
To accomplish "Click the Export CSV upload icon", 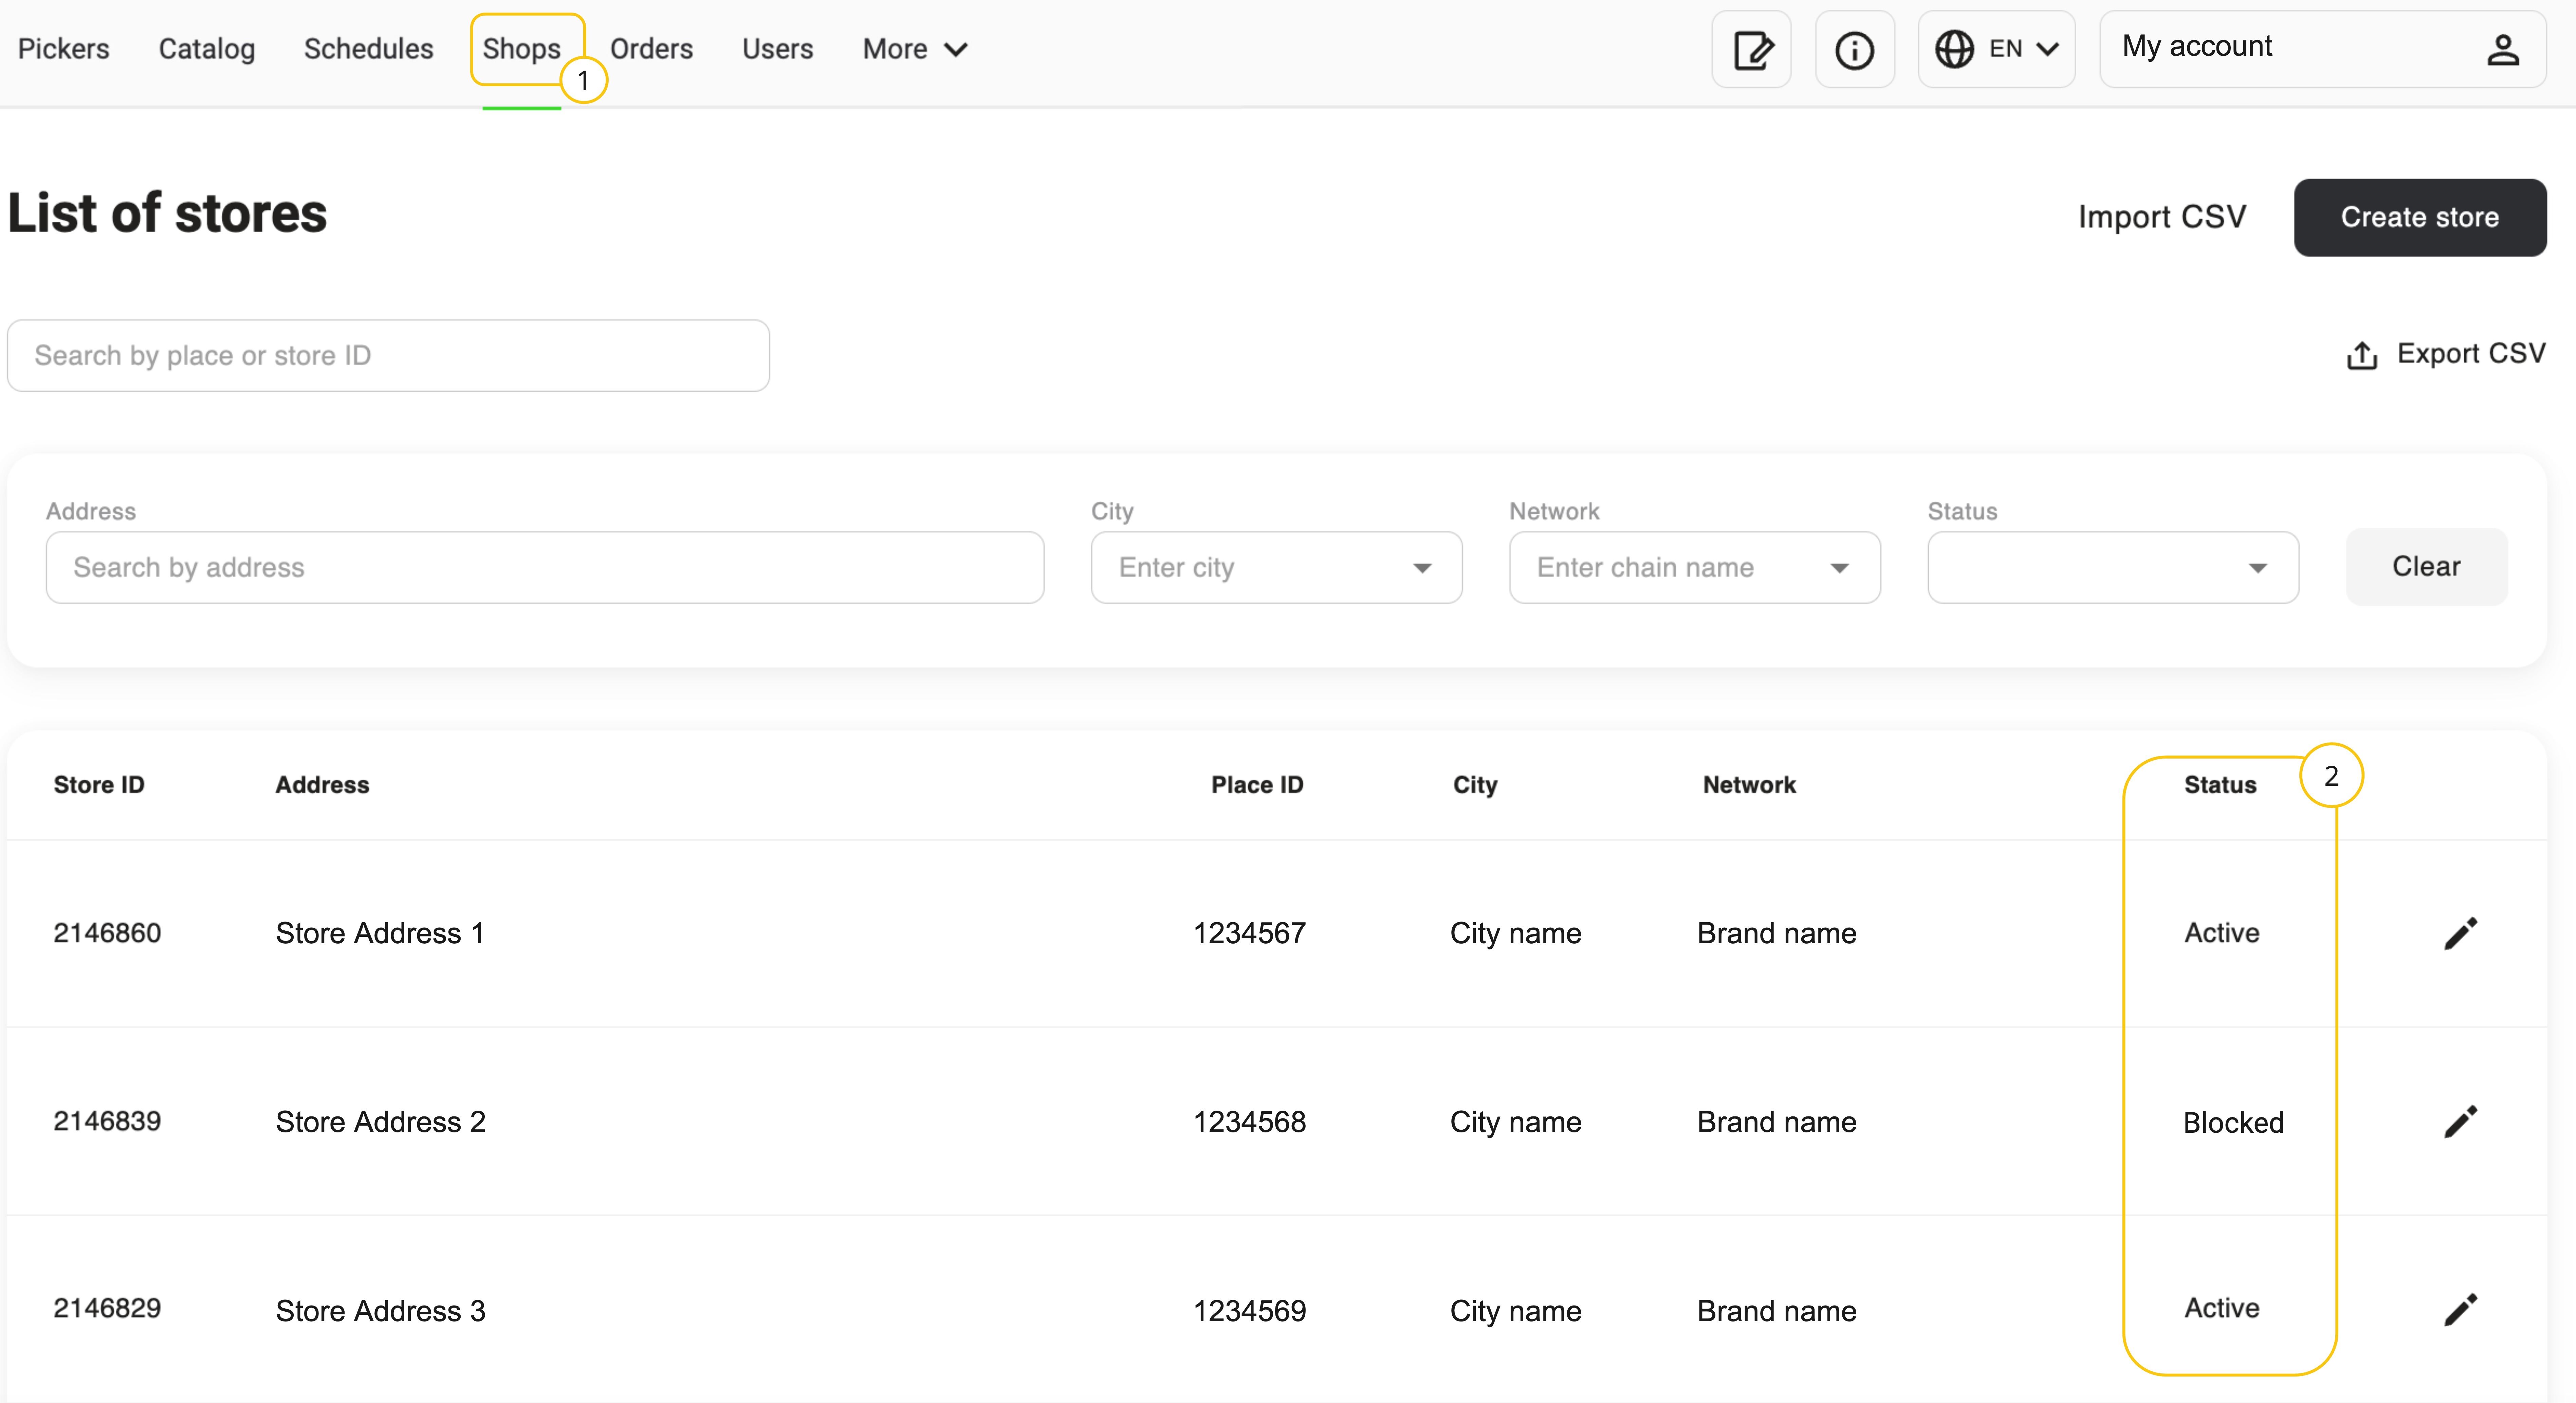I will (2362, 355).
